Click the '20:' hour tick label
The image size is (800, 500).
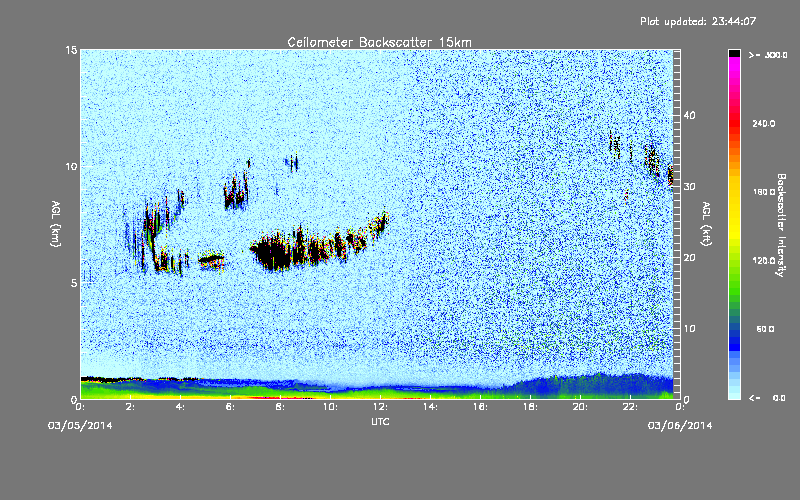pos(580,407)
